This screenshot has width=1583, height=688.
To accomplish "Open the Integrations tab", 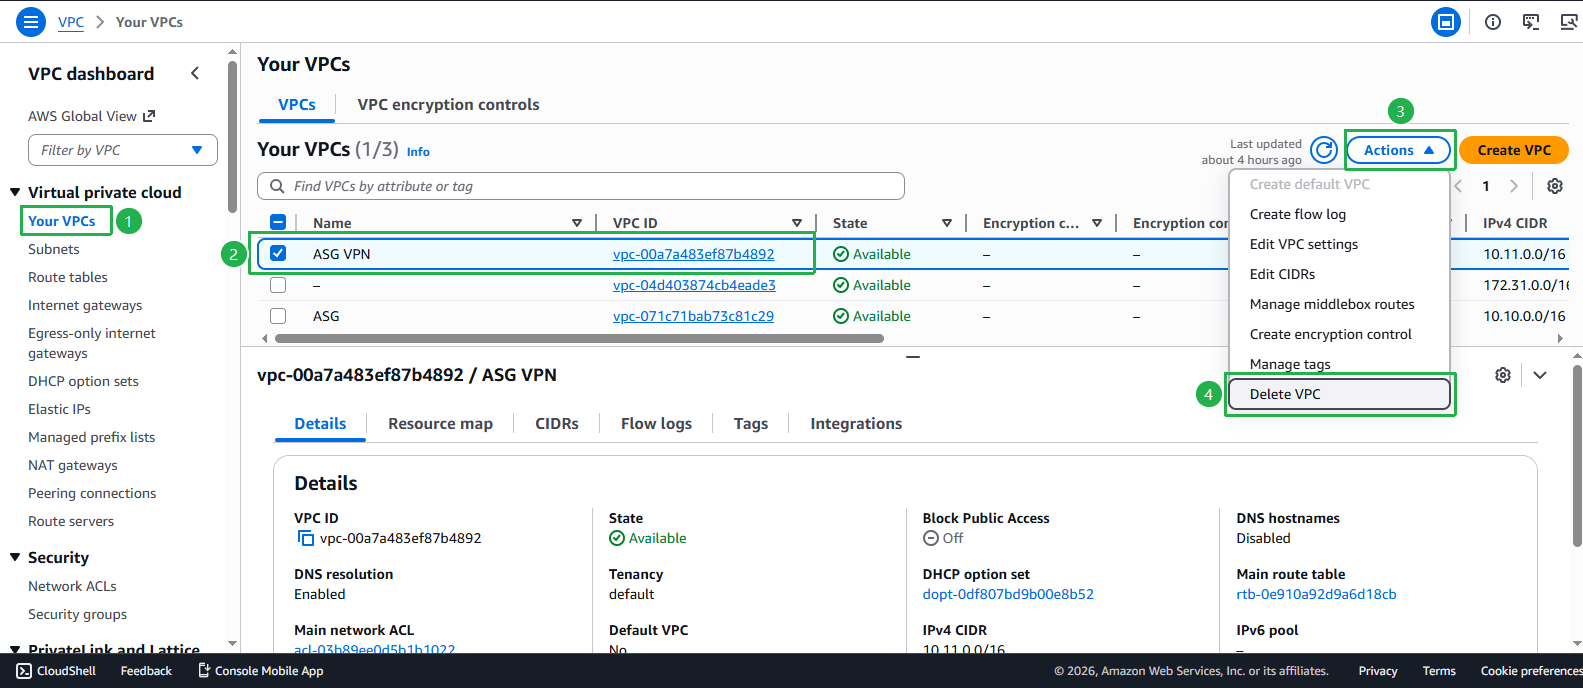I will click(856, 424).
